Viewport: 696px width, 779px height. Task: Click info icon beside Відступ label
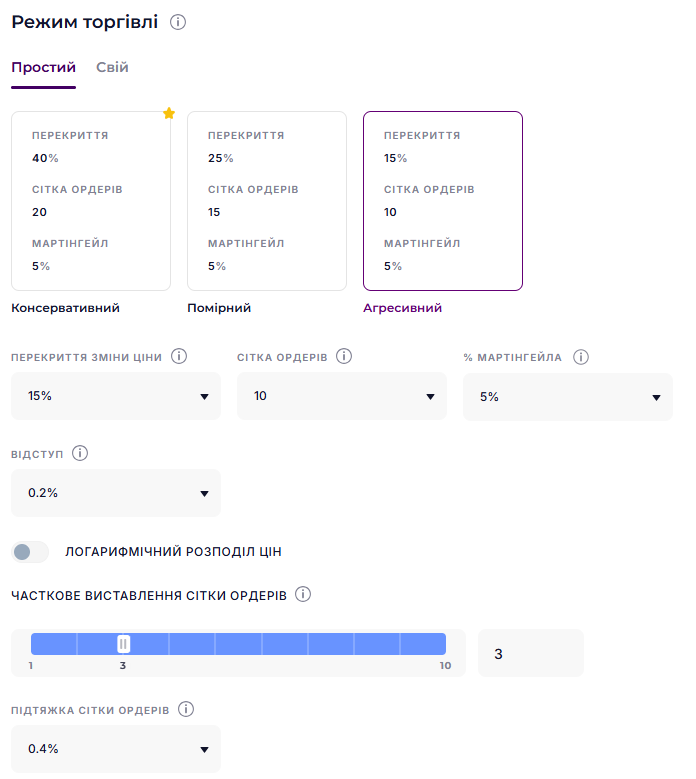[81, 453]
